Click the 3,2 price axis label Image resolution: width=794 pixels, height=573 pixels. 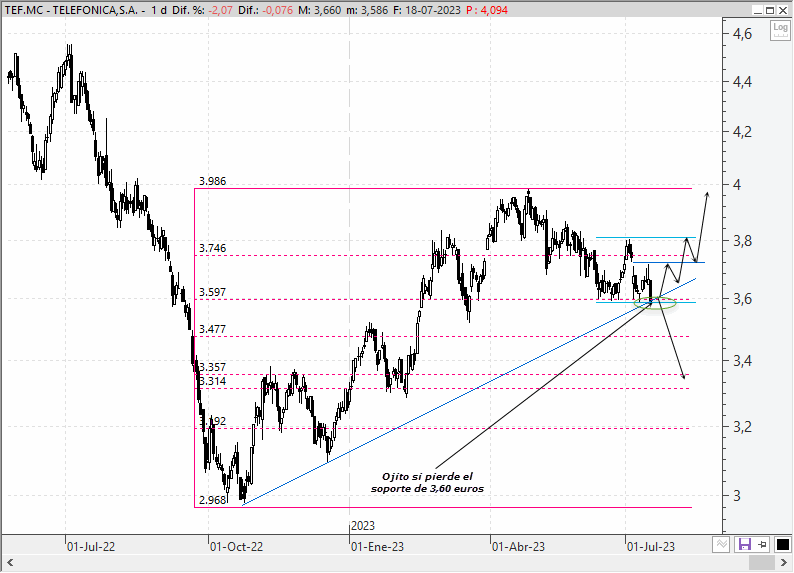tap(743, 427)
